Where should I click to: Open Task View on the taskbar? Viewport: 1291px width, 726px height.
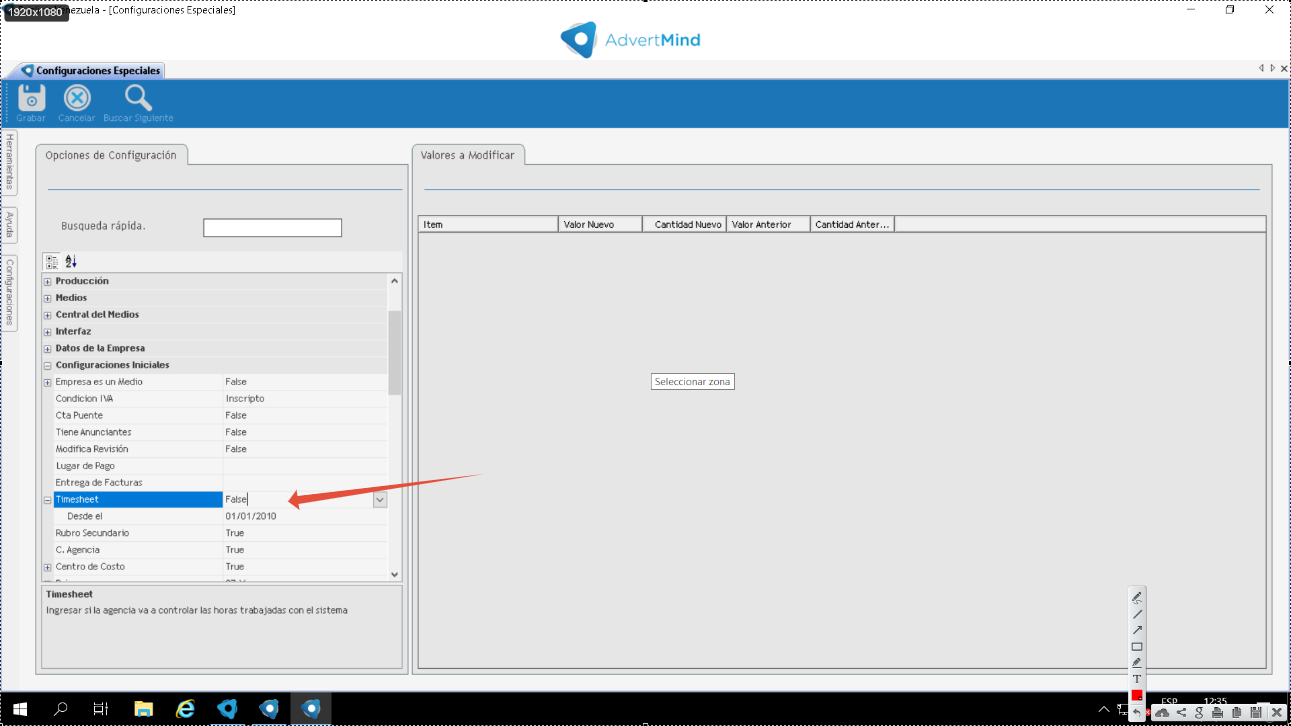(x=101, y=708)
